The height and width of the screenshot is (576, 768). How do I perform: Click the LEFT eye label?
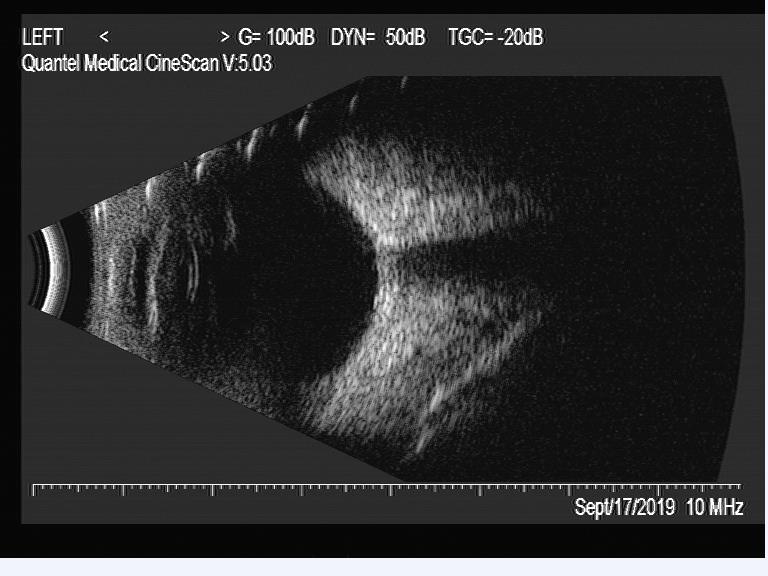coord(43,37)
